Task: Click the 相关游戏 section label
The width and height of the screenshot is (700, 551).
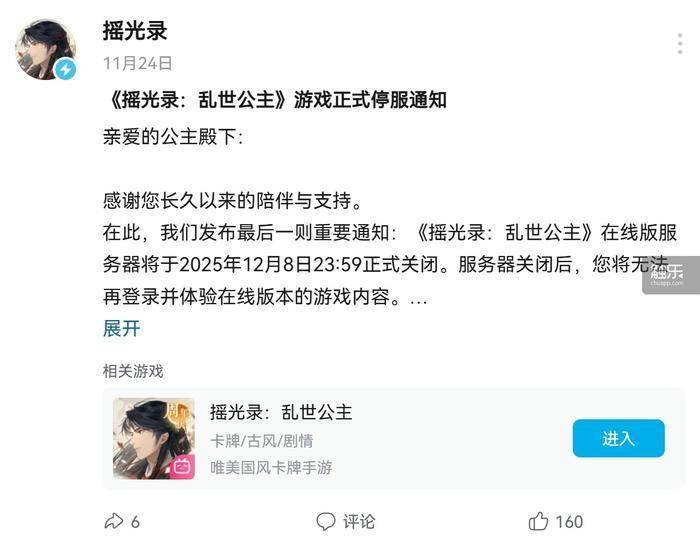Action: 133,371
